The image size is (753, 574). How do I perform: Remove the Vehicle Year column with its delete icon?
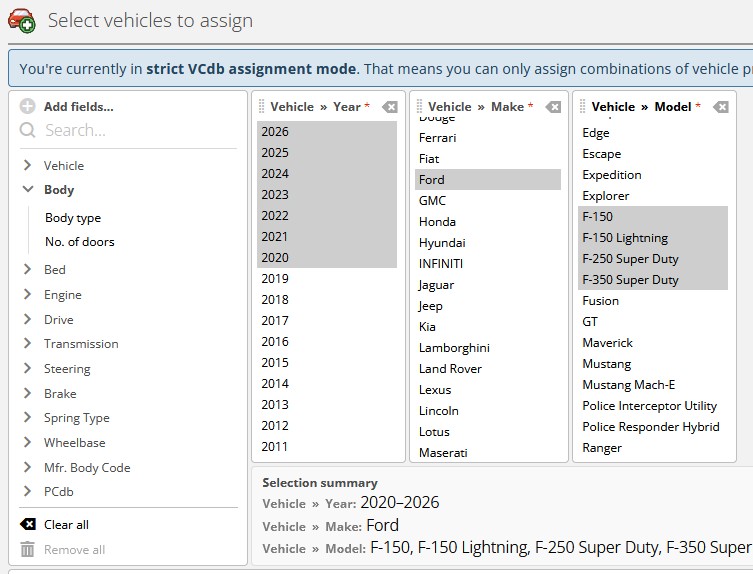click(390, 107)
